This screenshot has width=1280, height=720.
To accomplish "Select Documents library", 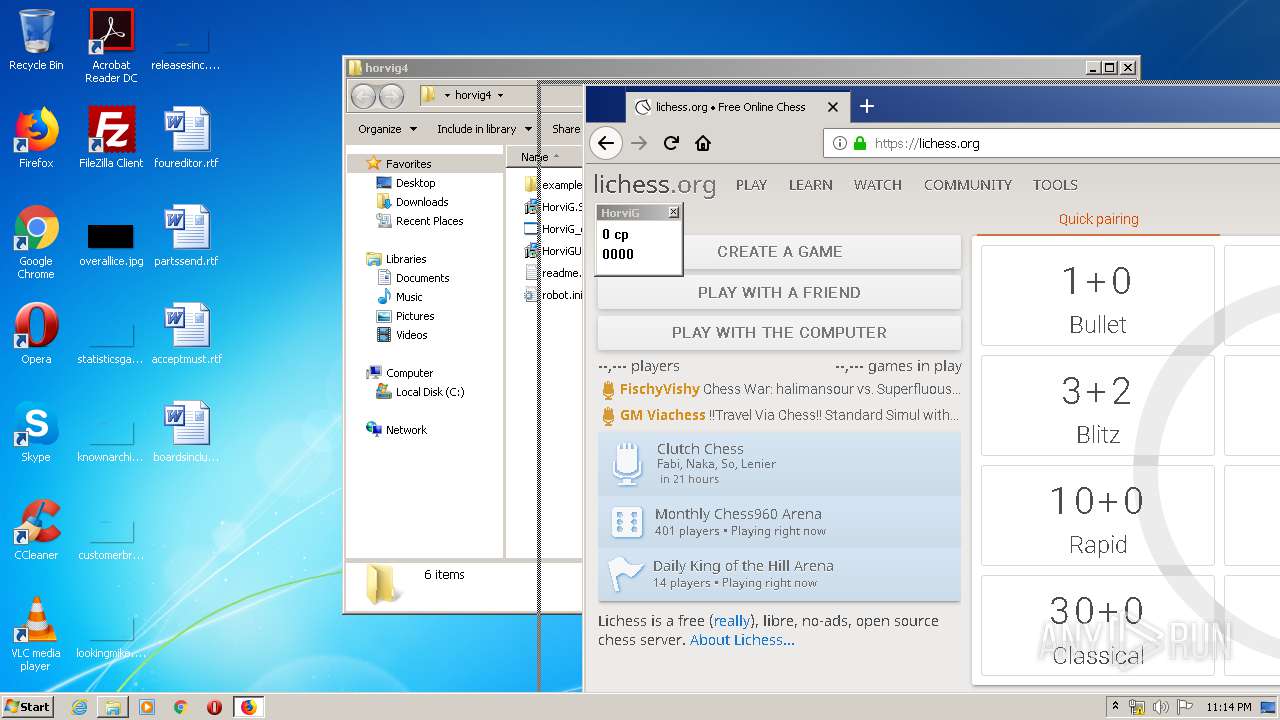I will 422,278.
